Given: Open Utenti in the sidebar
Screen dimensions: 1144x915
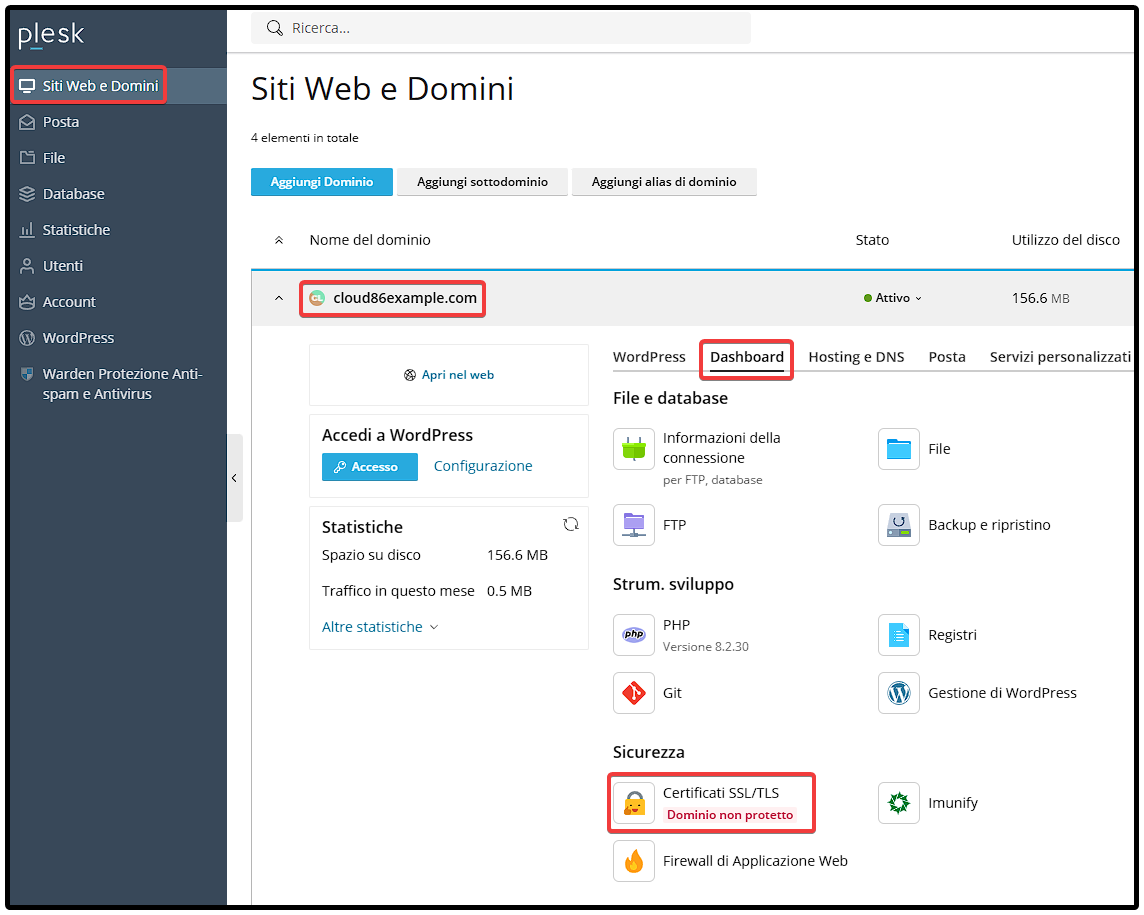Looking at the screenshot, I should 117,266.
